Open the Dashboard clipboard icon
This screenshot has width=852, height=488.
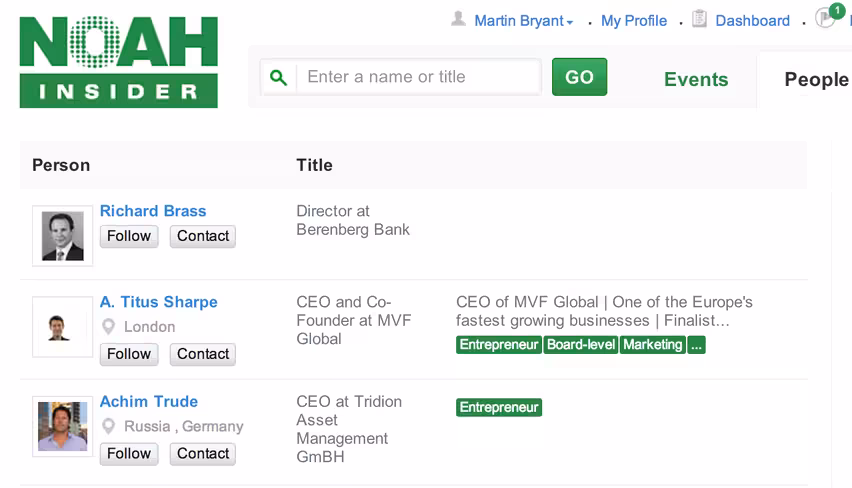click(x=699, y=19)
